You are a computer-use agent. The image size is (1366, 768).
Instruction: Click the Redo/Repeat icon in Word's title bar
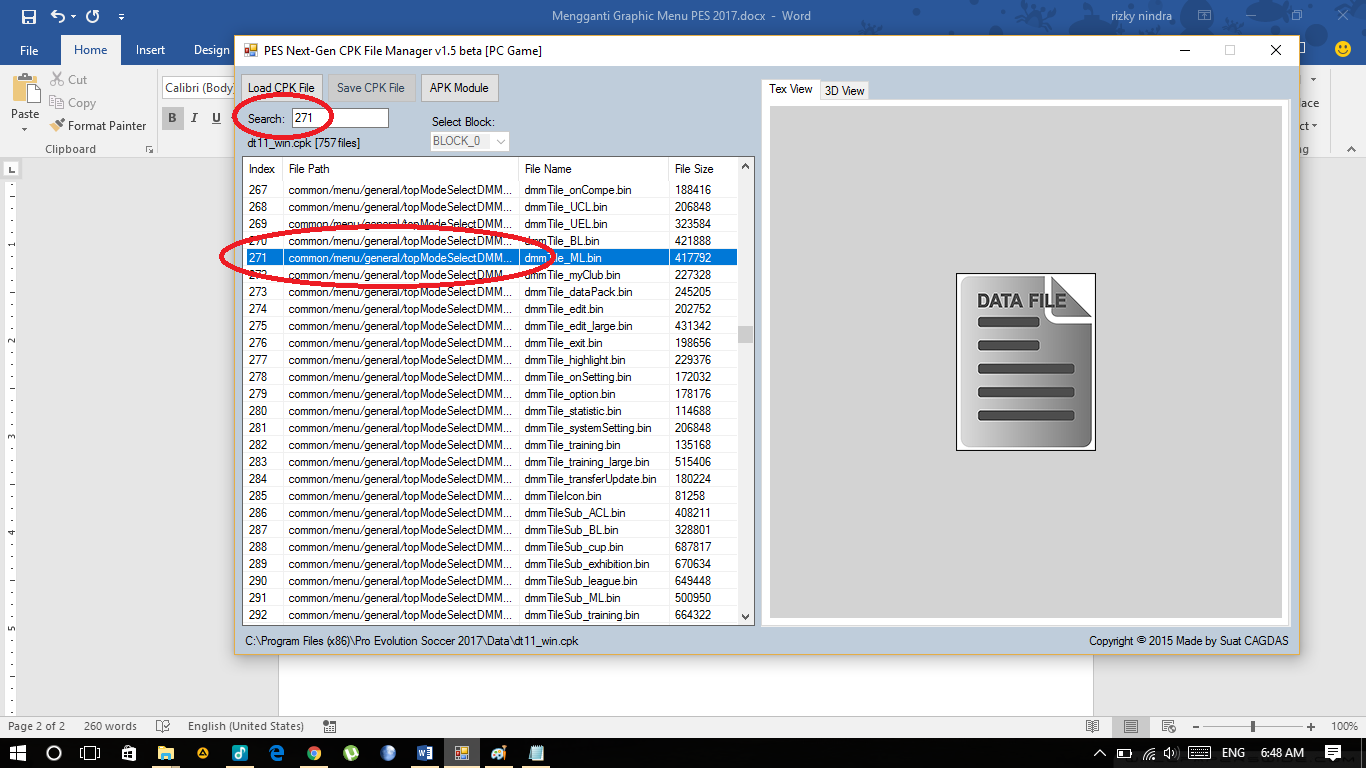click(92, 16)
